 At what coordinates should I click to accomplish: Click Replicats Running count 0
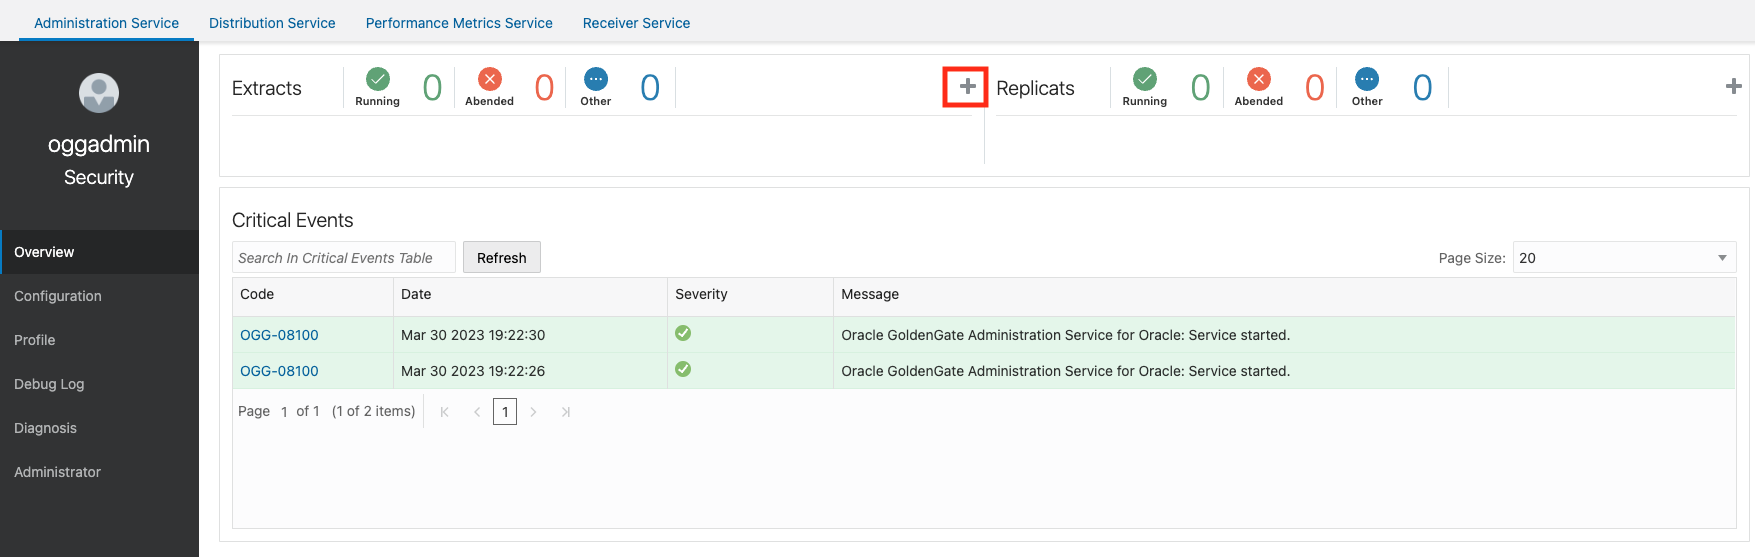(1200, 88)
